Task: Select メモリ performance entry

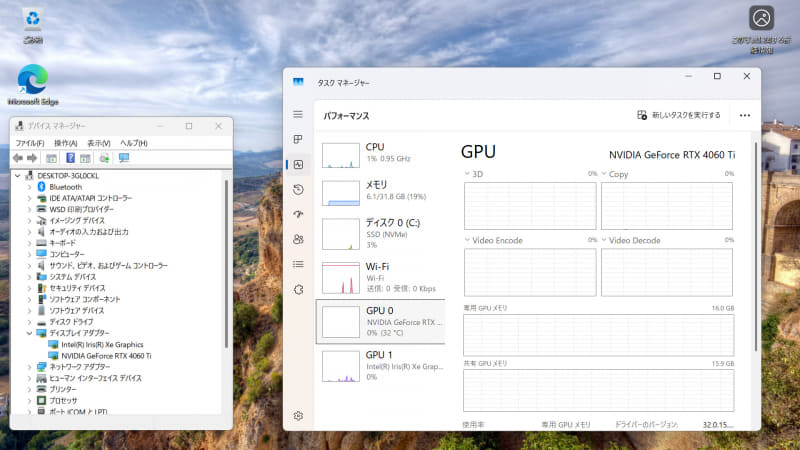Action: tap(381, 192)
